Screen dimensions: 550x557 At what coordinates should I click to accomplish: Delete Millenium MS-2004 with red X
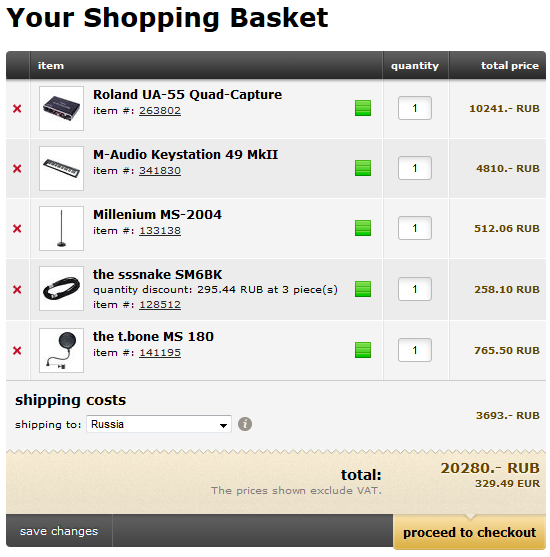pyautogui.click(x=17, y=228)
